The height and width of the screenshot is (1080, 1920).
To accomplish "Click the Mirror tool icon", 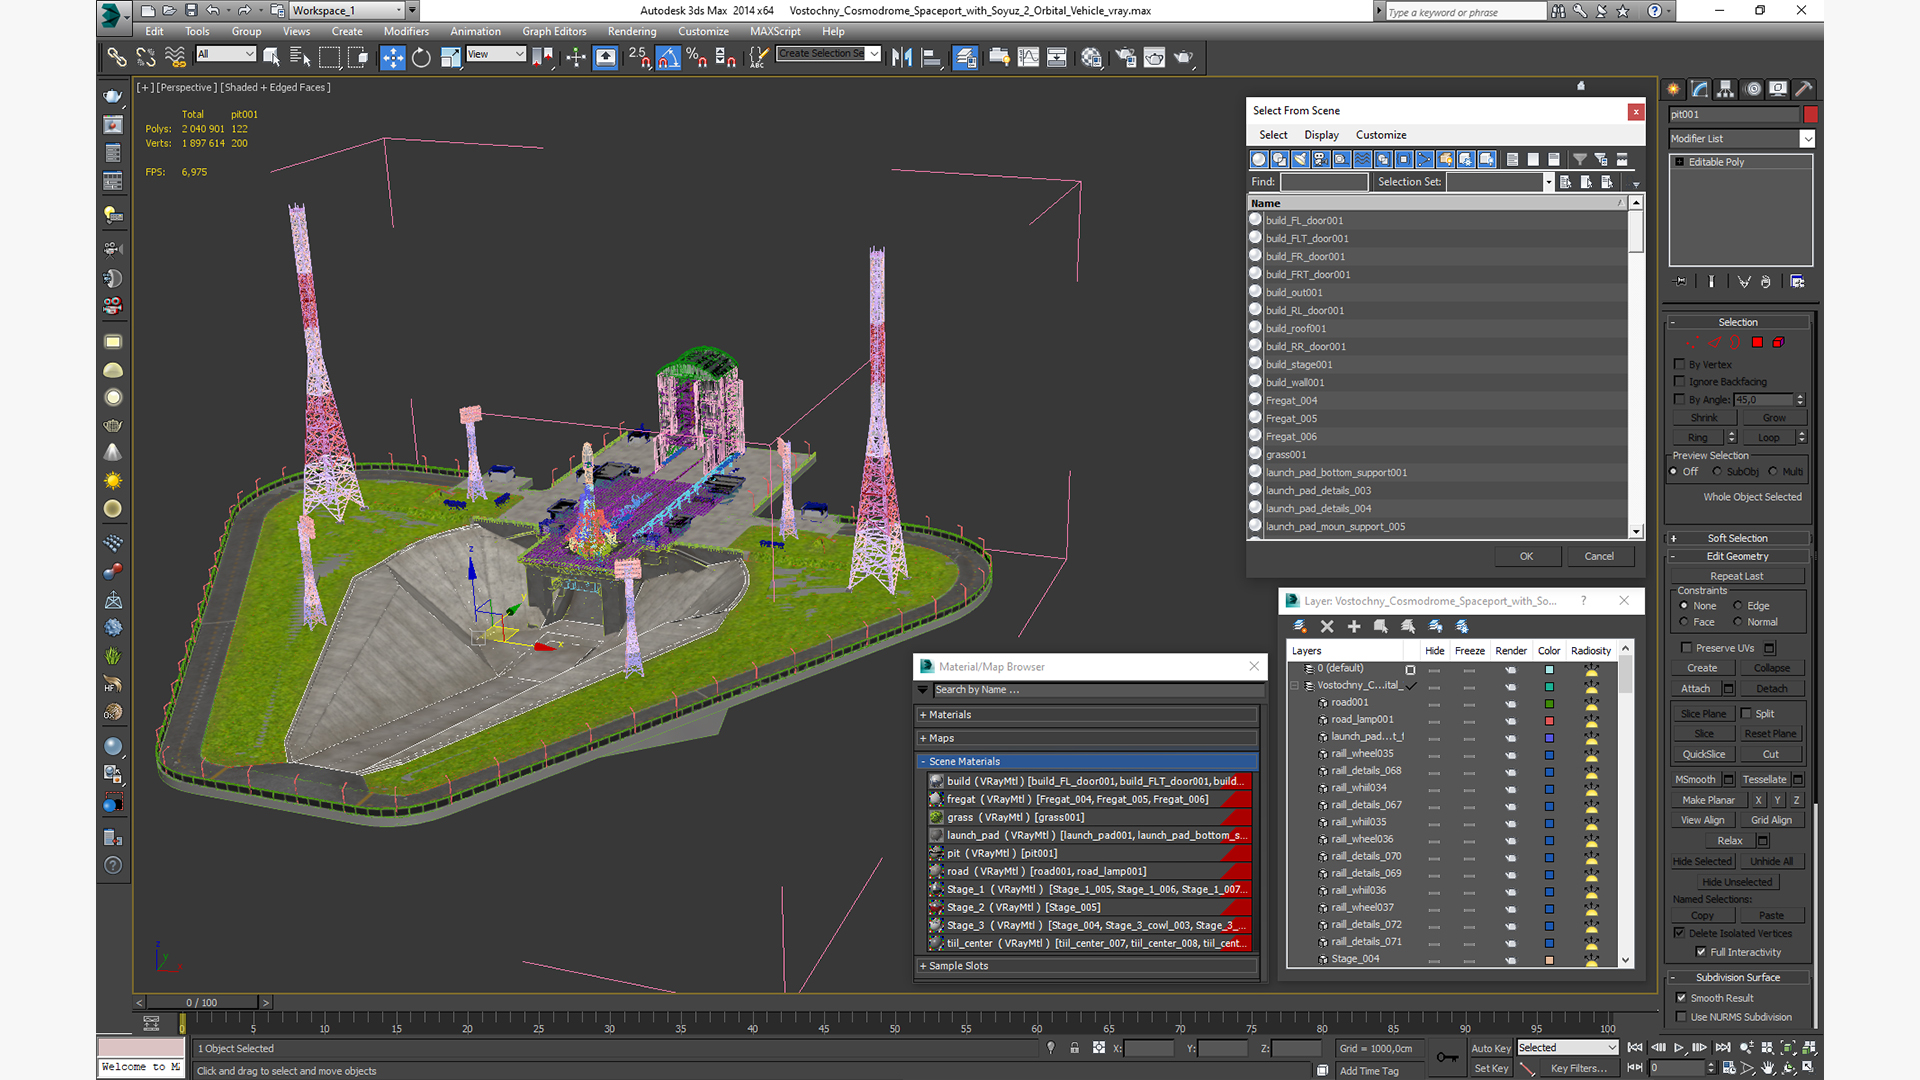I will (902, 57).
